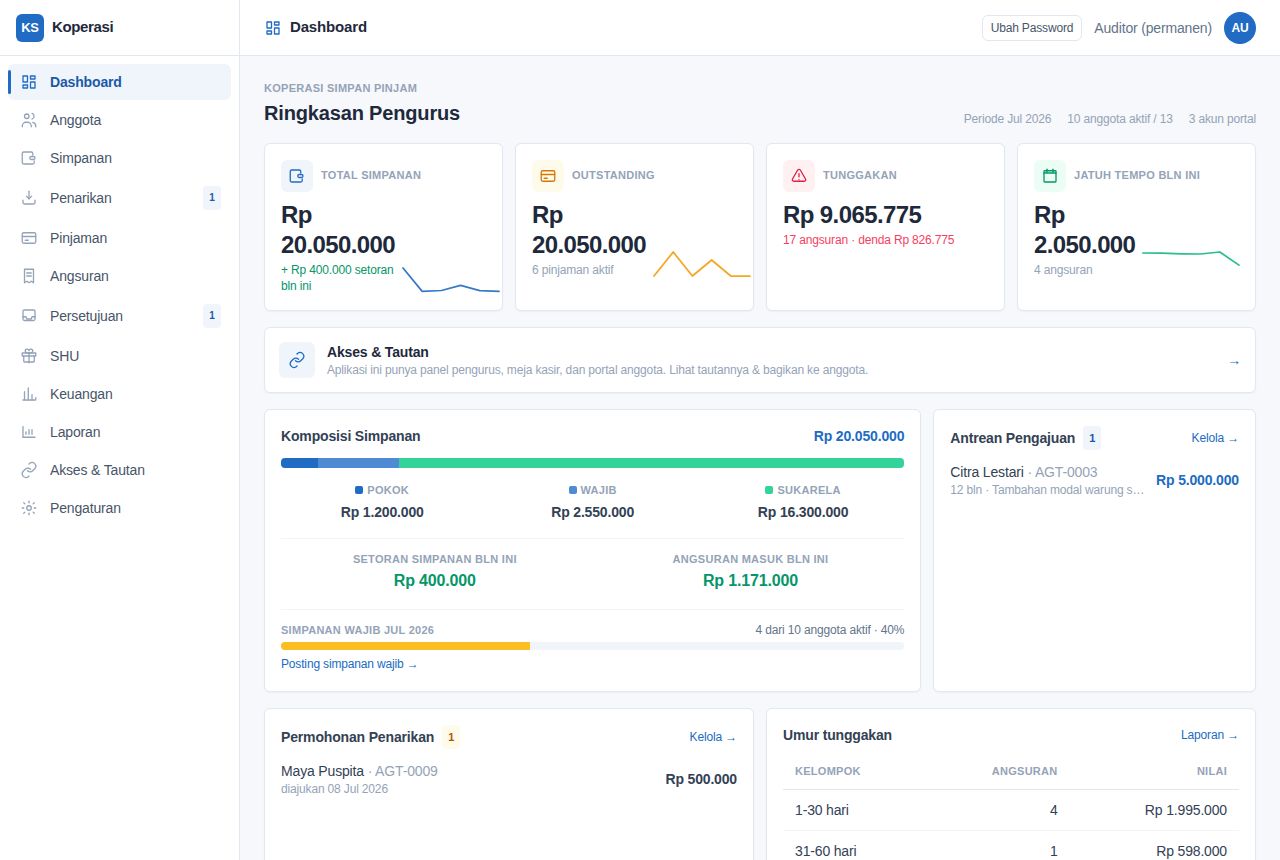Click the KS Koperasi logo icon
Screen dimensions: 1280x860
coord(30,28)
